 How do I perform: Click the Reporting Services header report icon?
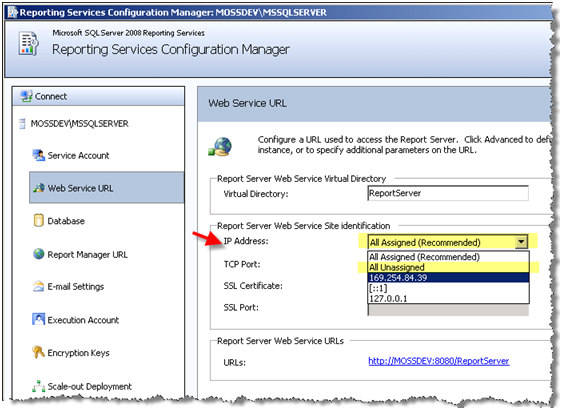28,43
